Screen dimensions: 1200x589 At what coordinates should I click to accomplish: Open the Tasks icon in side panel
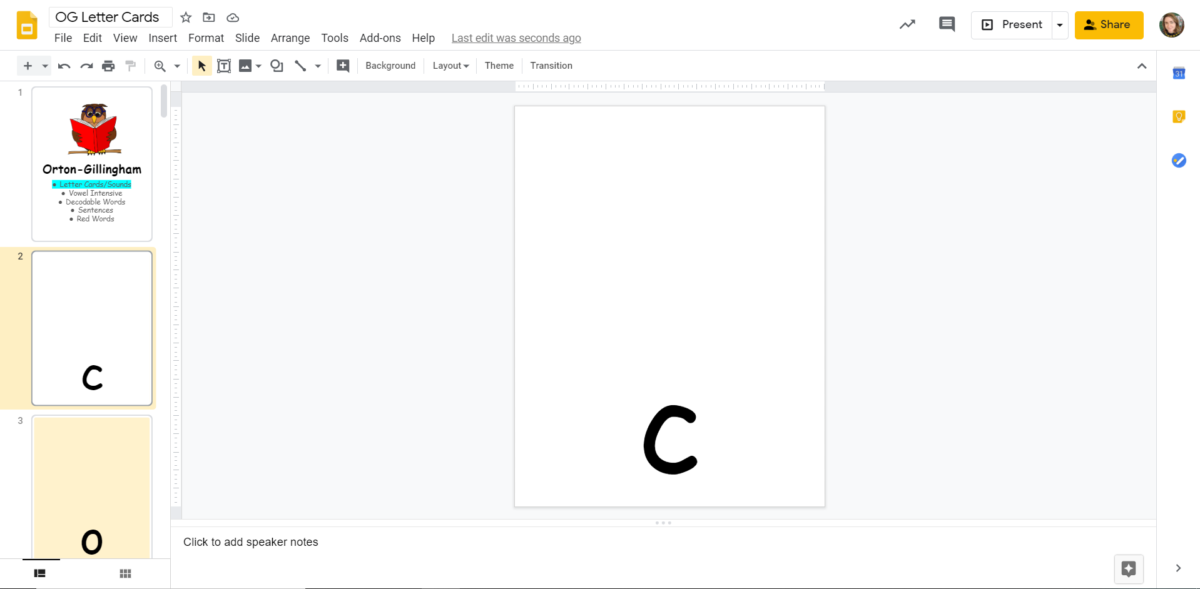(x=1179, y=160)
